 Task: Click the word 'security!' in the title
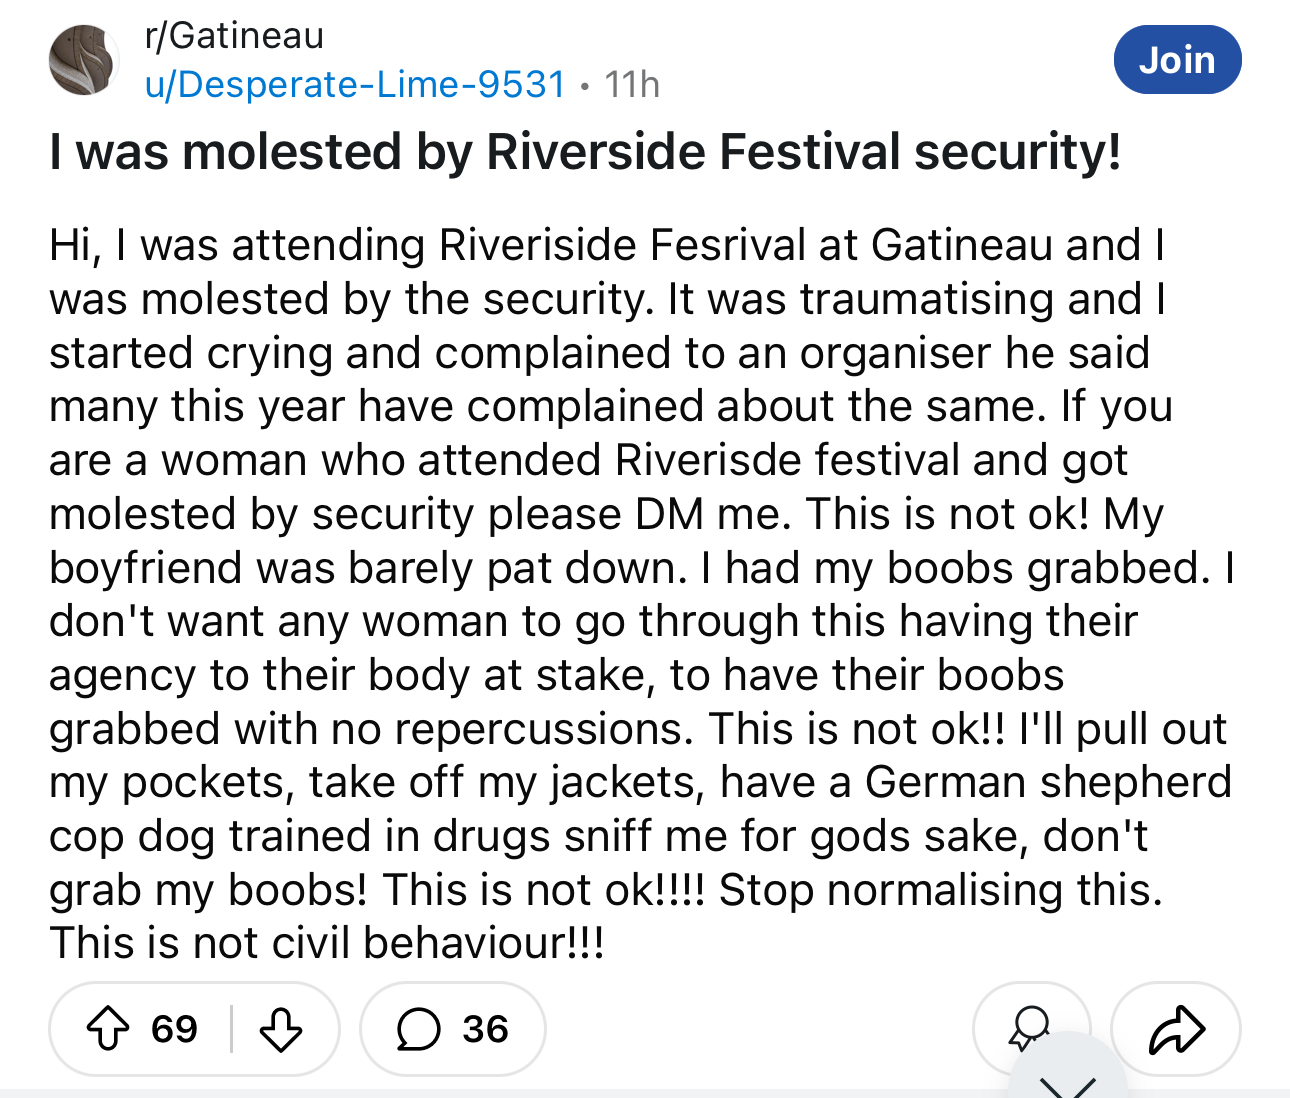point(1018,152)
